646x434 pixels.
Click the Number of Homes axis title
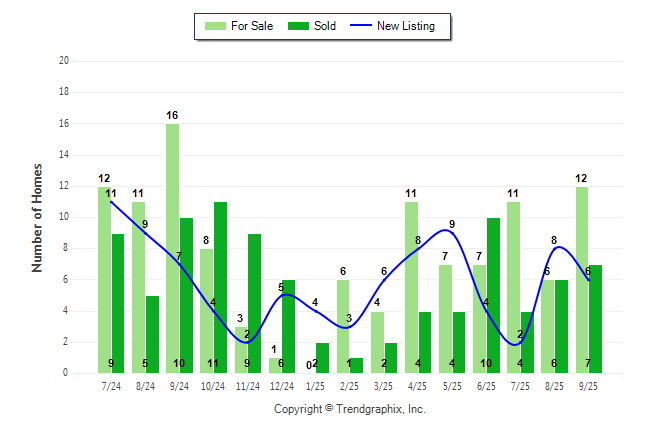(x=37, y=217)
